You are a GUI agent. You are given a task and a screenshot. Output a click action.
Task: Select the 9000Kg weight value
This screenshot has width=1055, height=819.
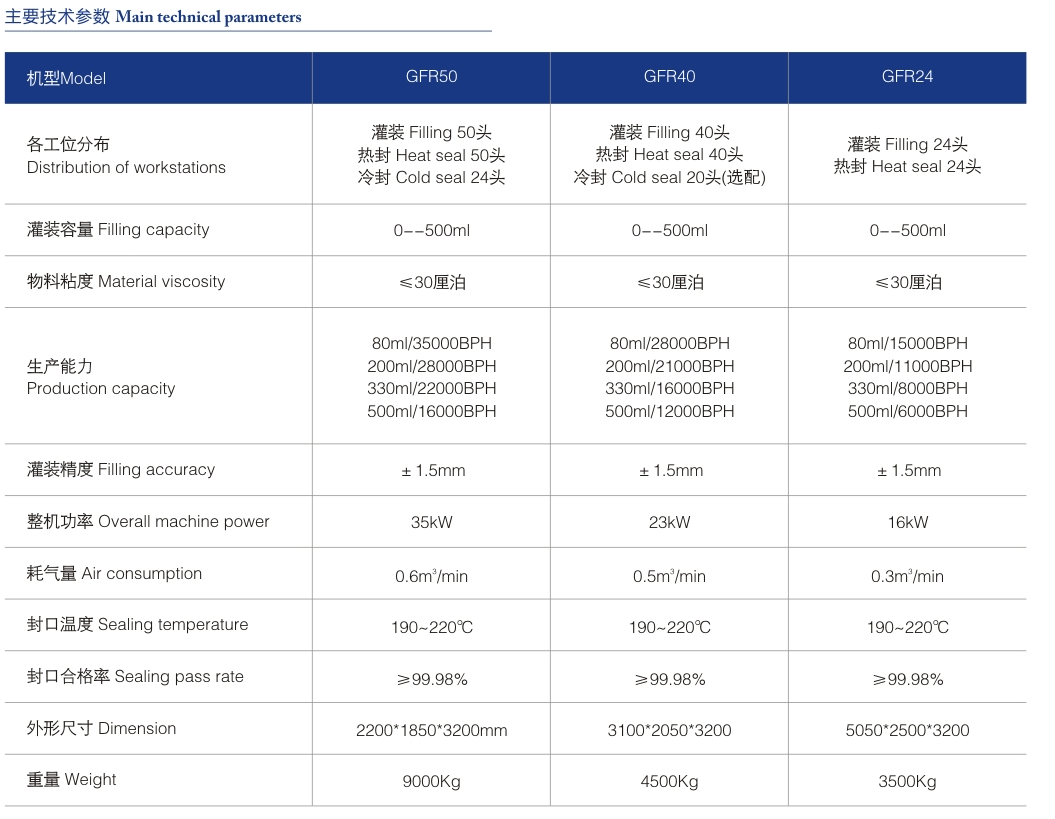point(432,782)
